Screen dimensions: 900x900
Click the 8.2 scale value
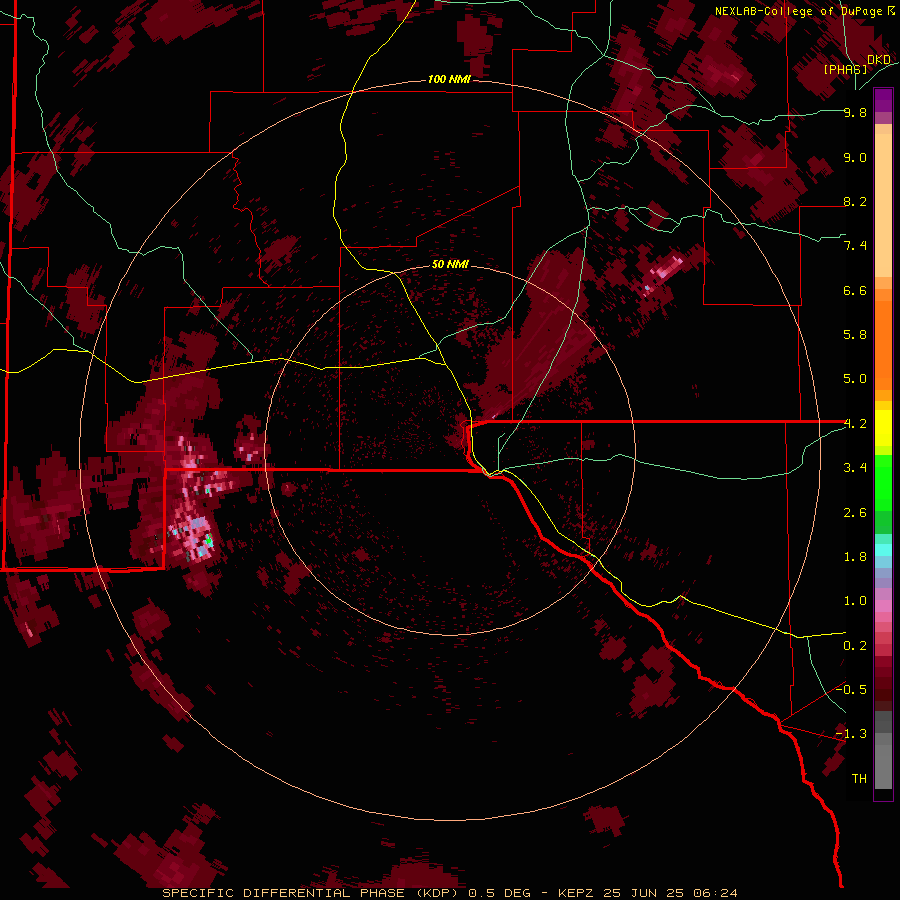855,201
